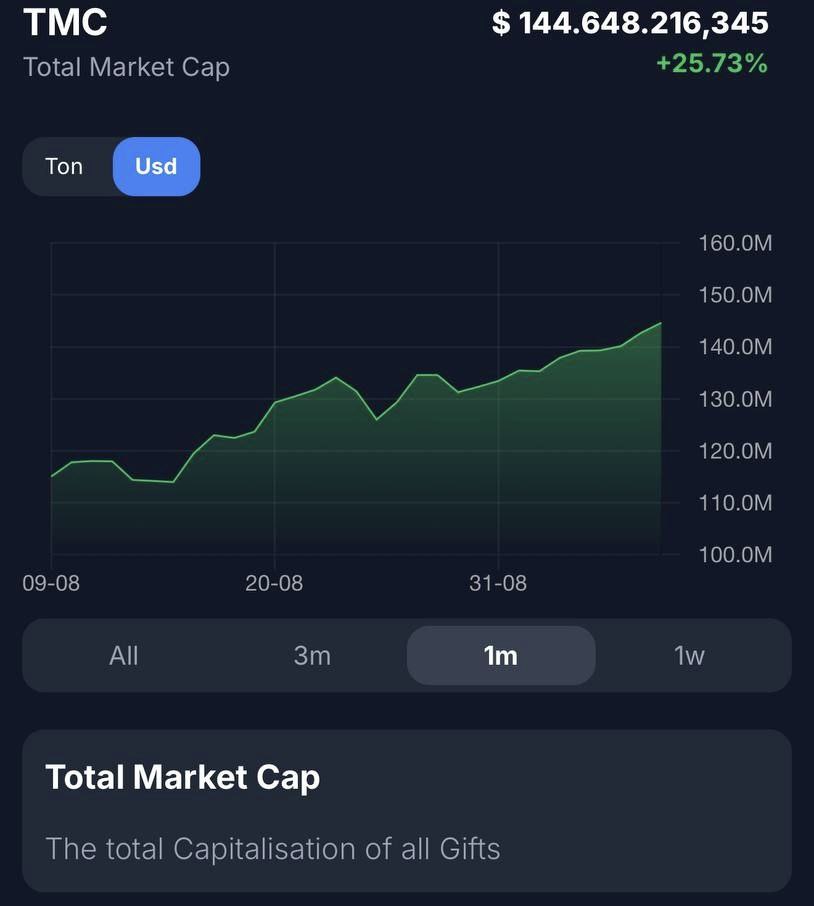
Task: Click the 'total Capitalisation of all Gifts' description
Action: click(x=273, y=849)
